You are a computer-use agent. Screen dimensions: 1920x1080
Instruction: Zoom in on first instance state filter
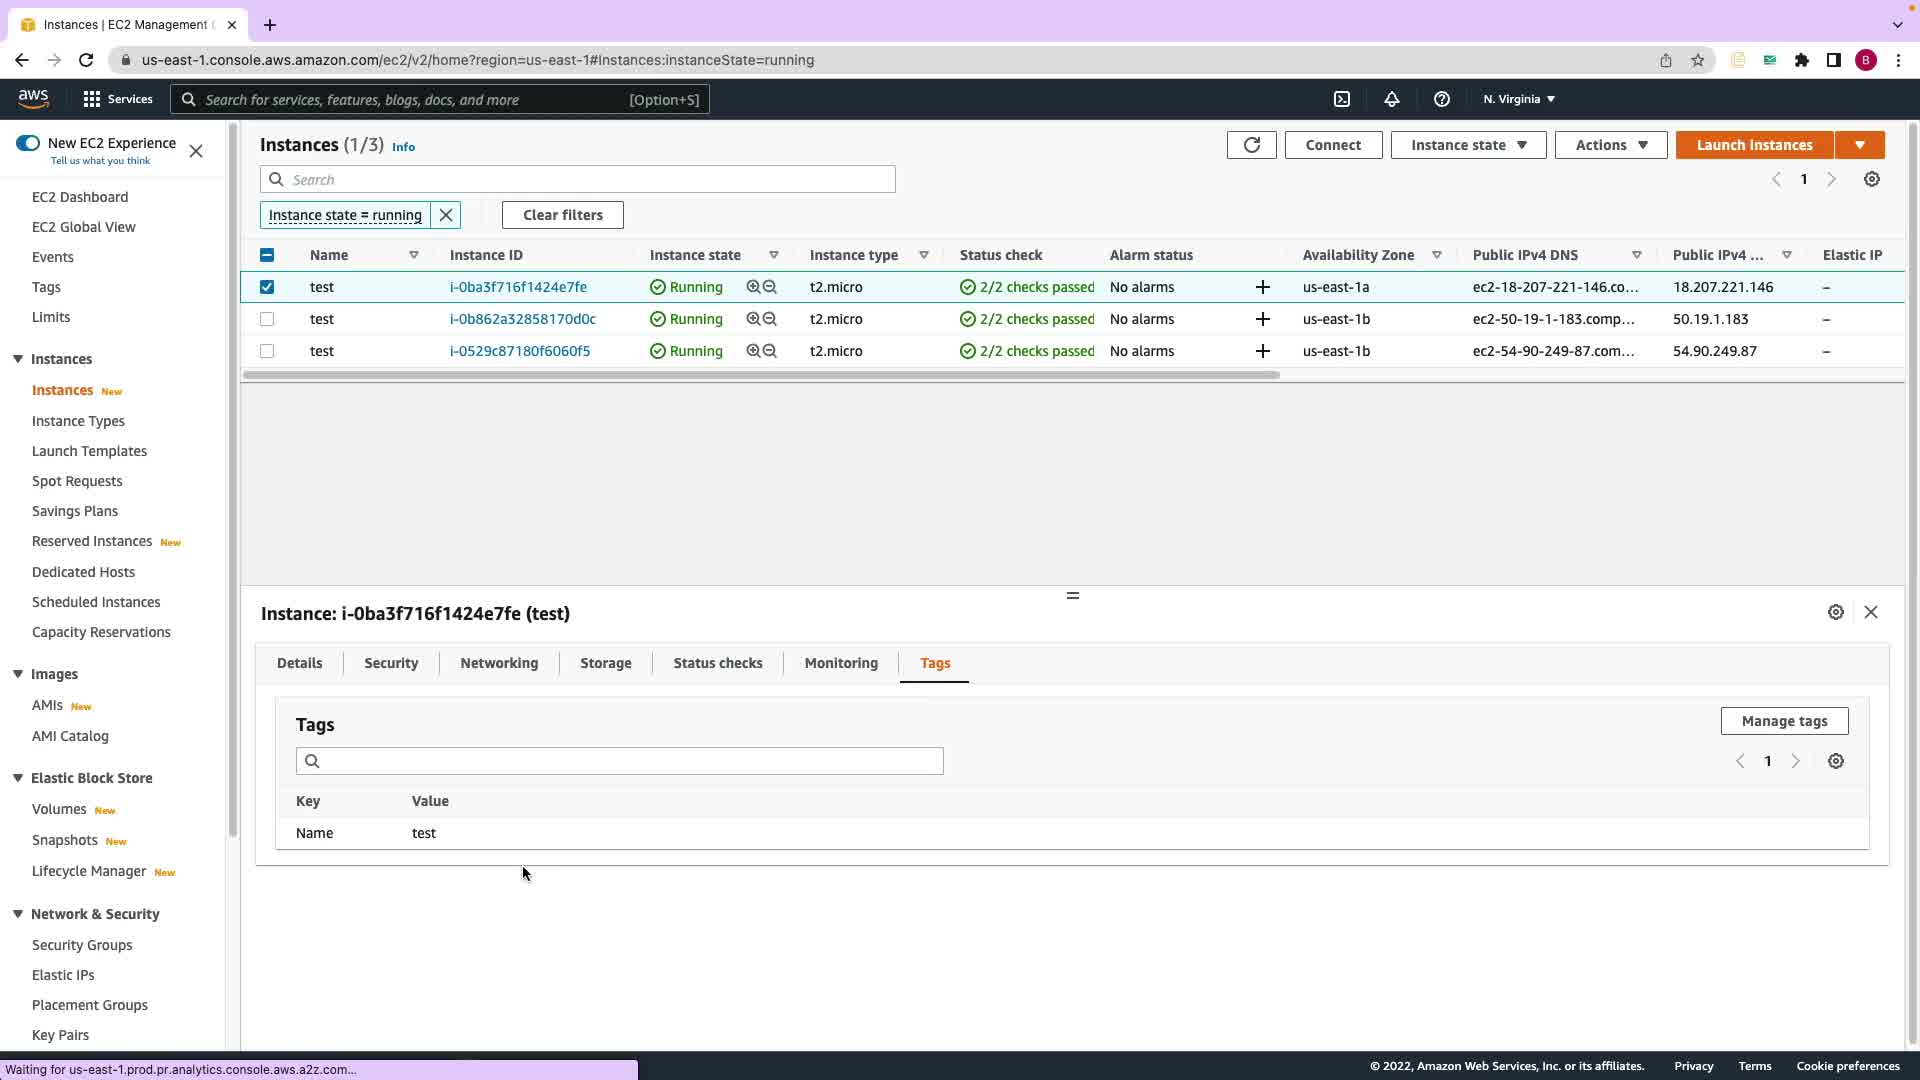[x=753, y=287]
